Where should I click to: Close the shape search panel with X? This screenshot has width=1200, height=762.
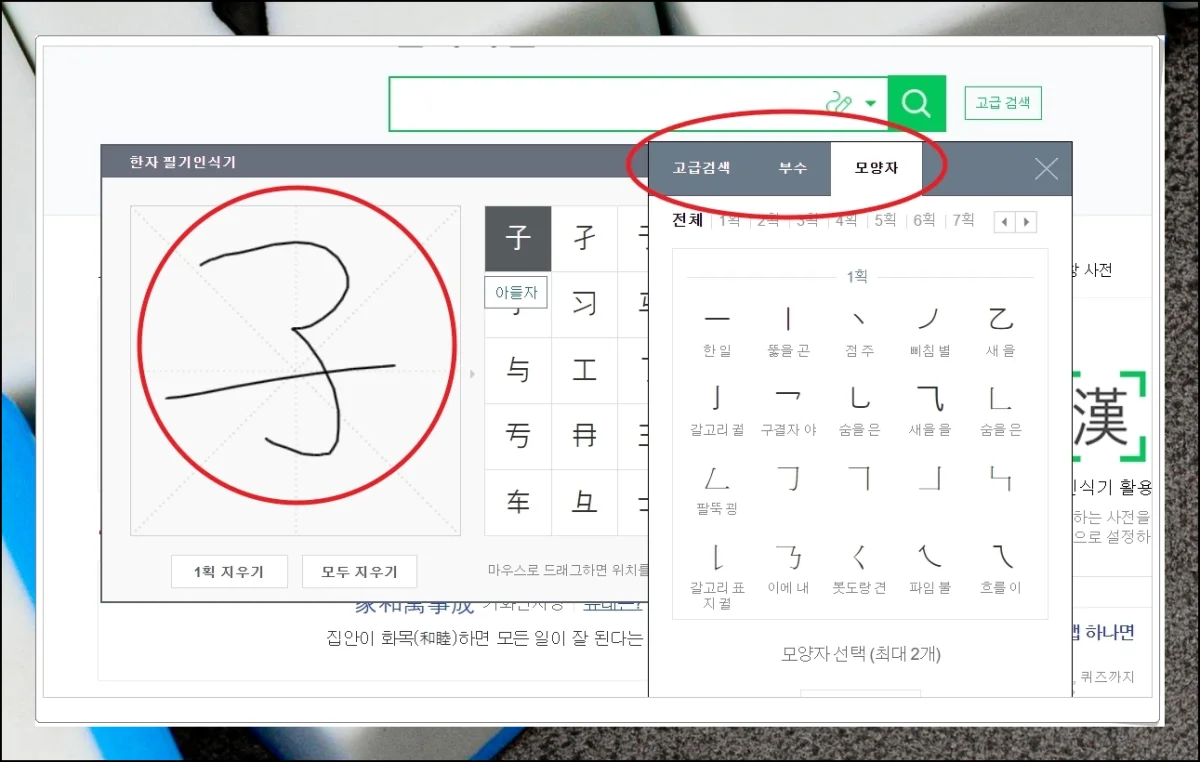click(1046, 169)
